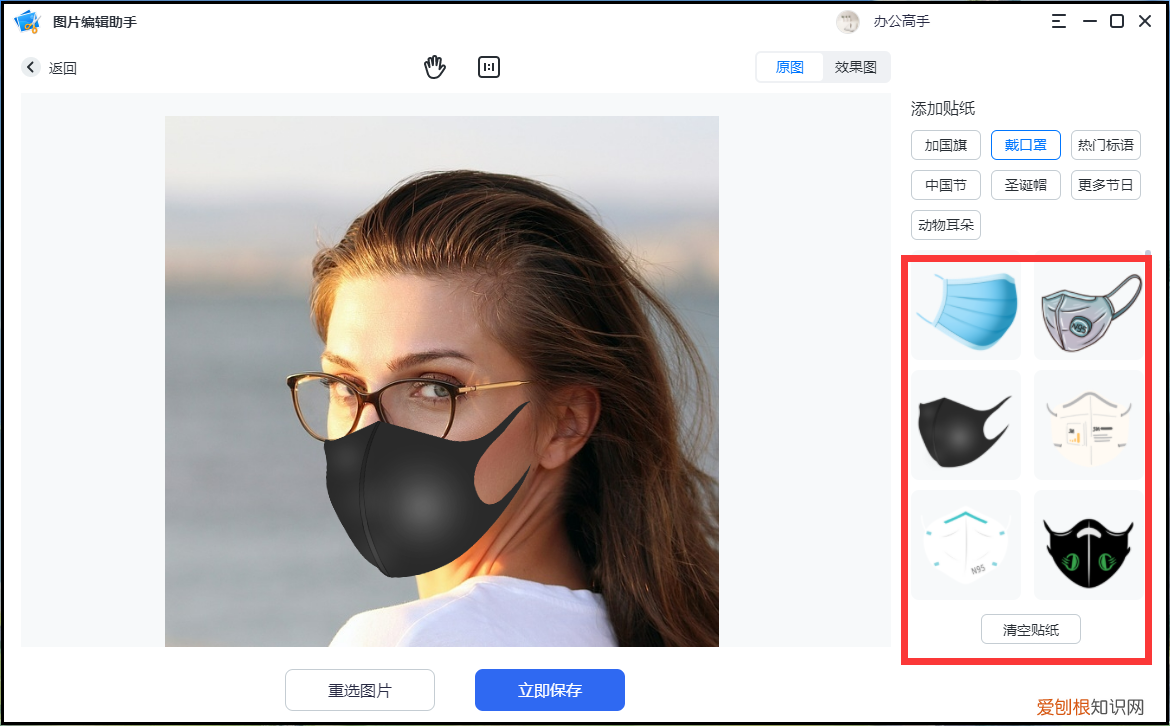Click the 圣诞帽 category button
Image resolution: width=1170 pixels, height=726 pixels.
point(1025,184)
